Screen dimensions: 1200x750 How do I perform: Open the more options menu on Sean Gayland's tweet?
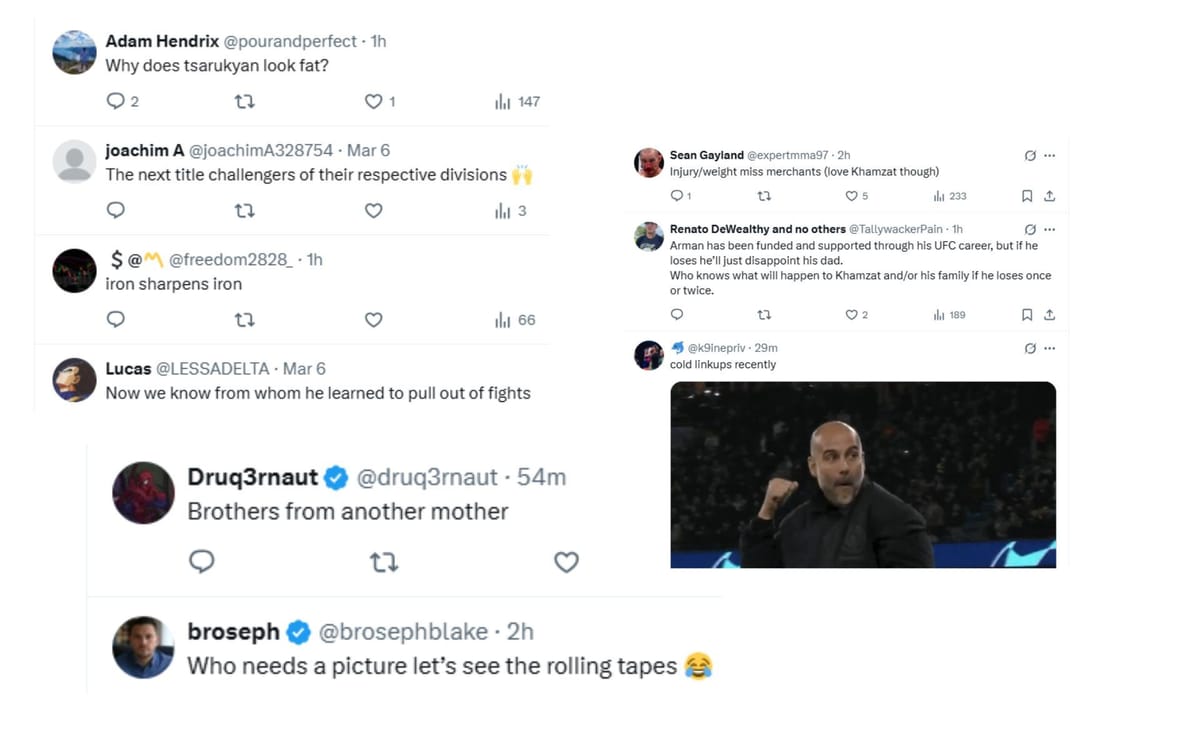[x=1049, y=155]
